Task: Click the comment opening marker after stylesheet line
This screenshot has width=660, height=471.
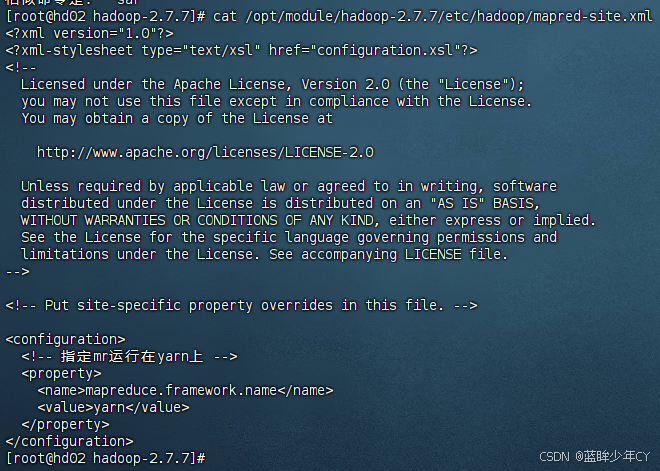Action: pos(21,67)
